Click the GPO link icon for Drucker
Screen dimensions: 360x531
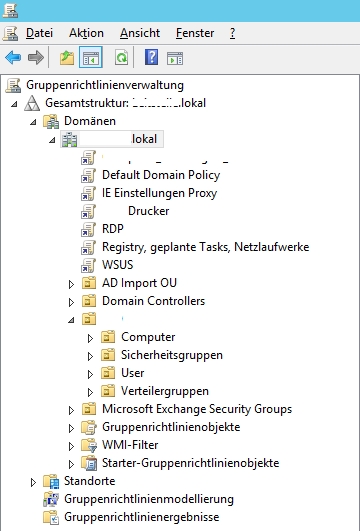88,211
